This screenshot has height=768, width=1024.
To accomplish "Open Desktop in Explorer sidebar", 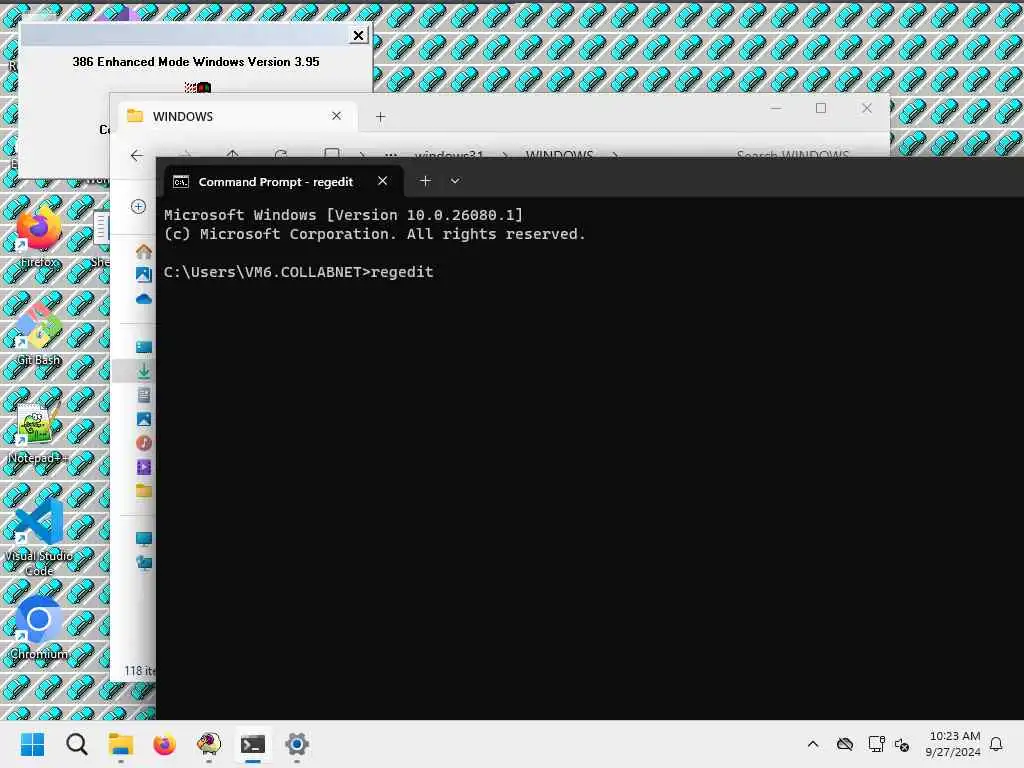I will pyautogui.click(x=144, y=347).
